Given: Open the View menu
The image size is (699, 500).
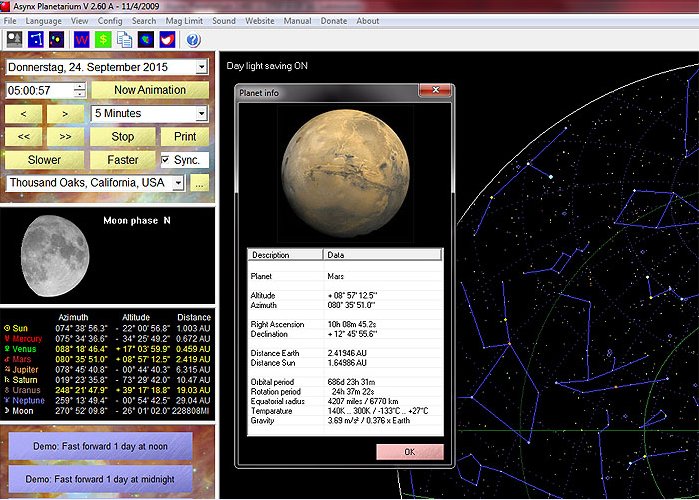Looking at the screenshot, I should click(79, 21).
